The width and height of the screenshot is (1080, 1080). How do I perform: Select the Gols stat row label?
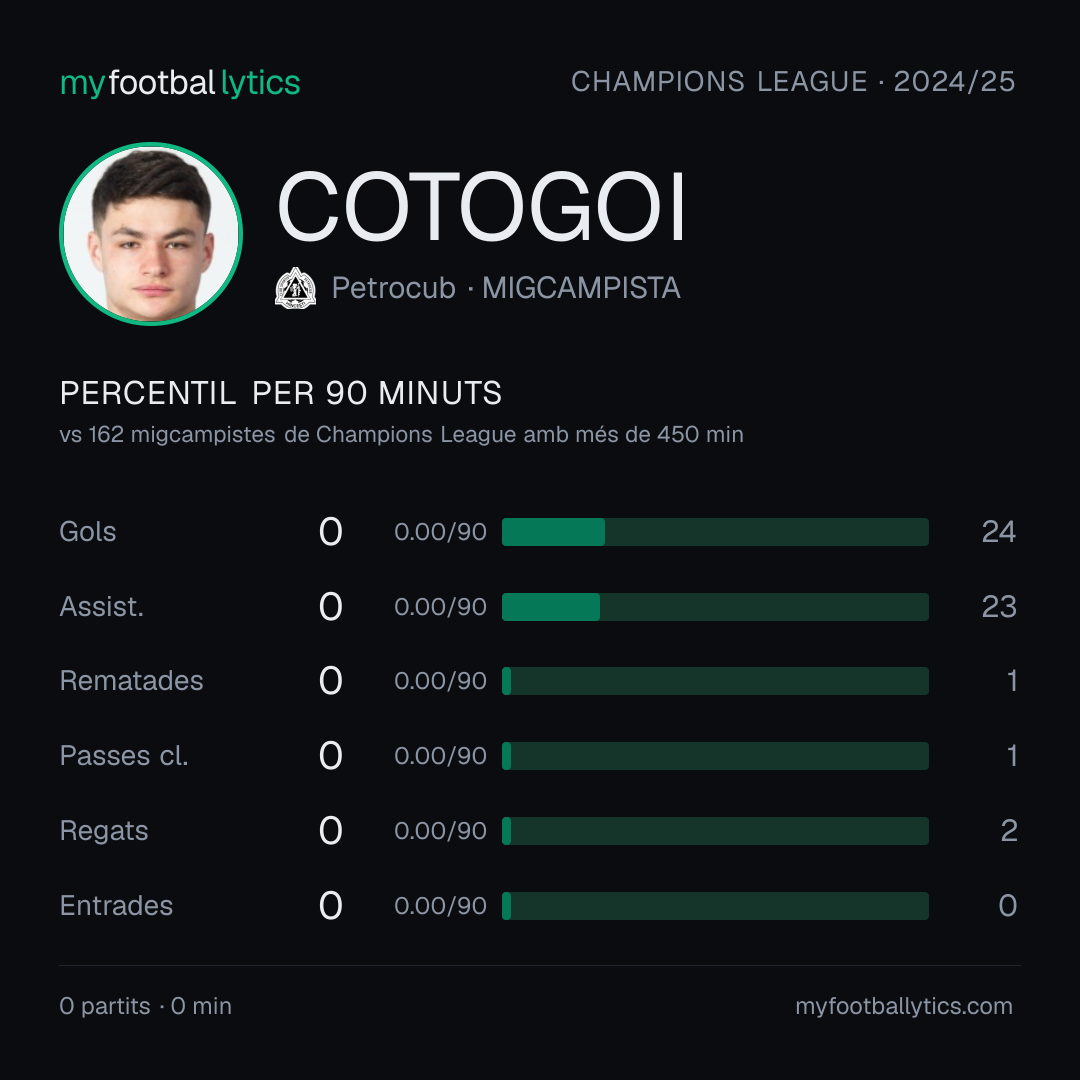coord(87,532)
